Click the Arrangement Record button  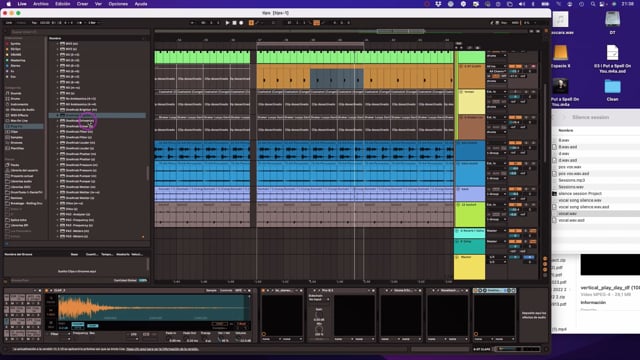pyautogui.click(x=241, y=23)
